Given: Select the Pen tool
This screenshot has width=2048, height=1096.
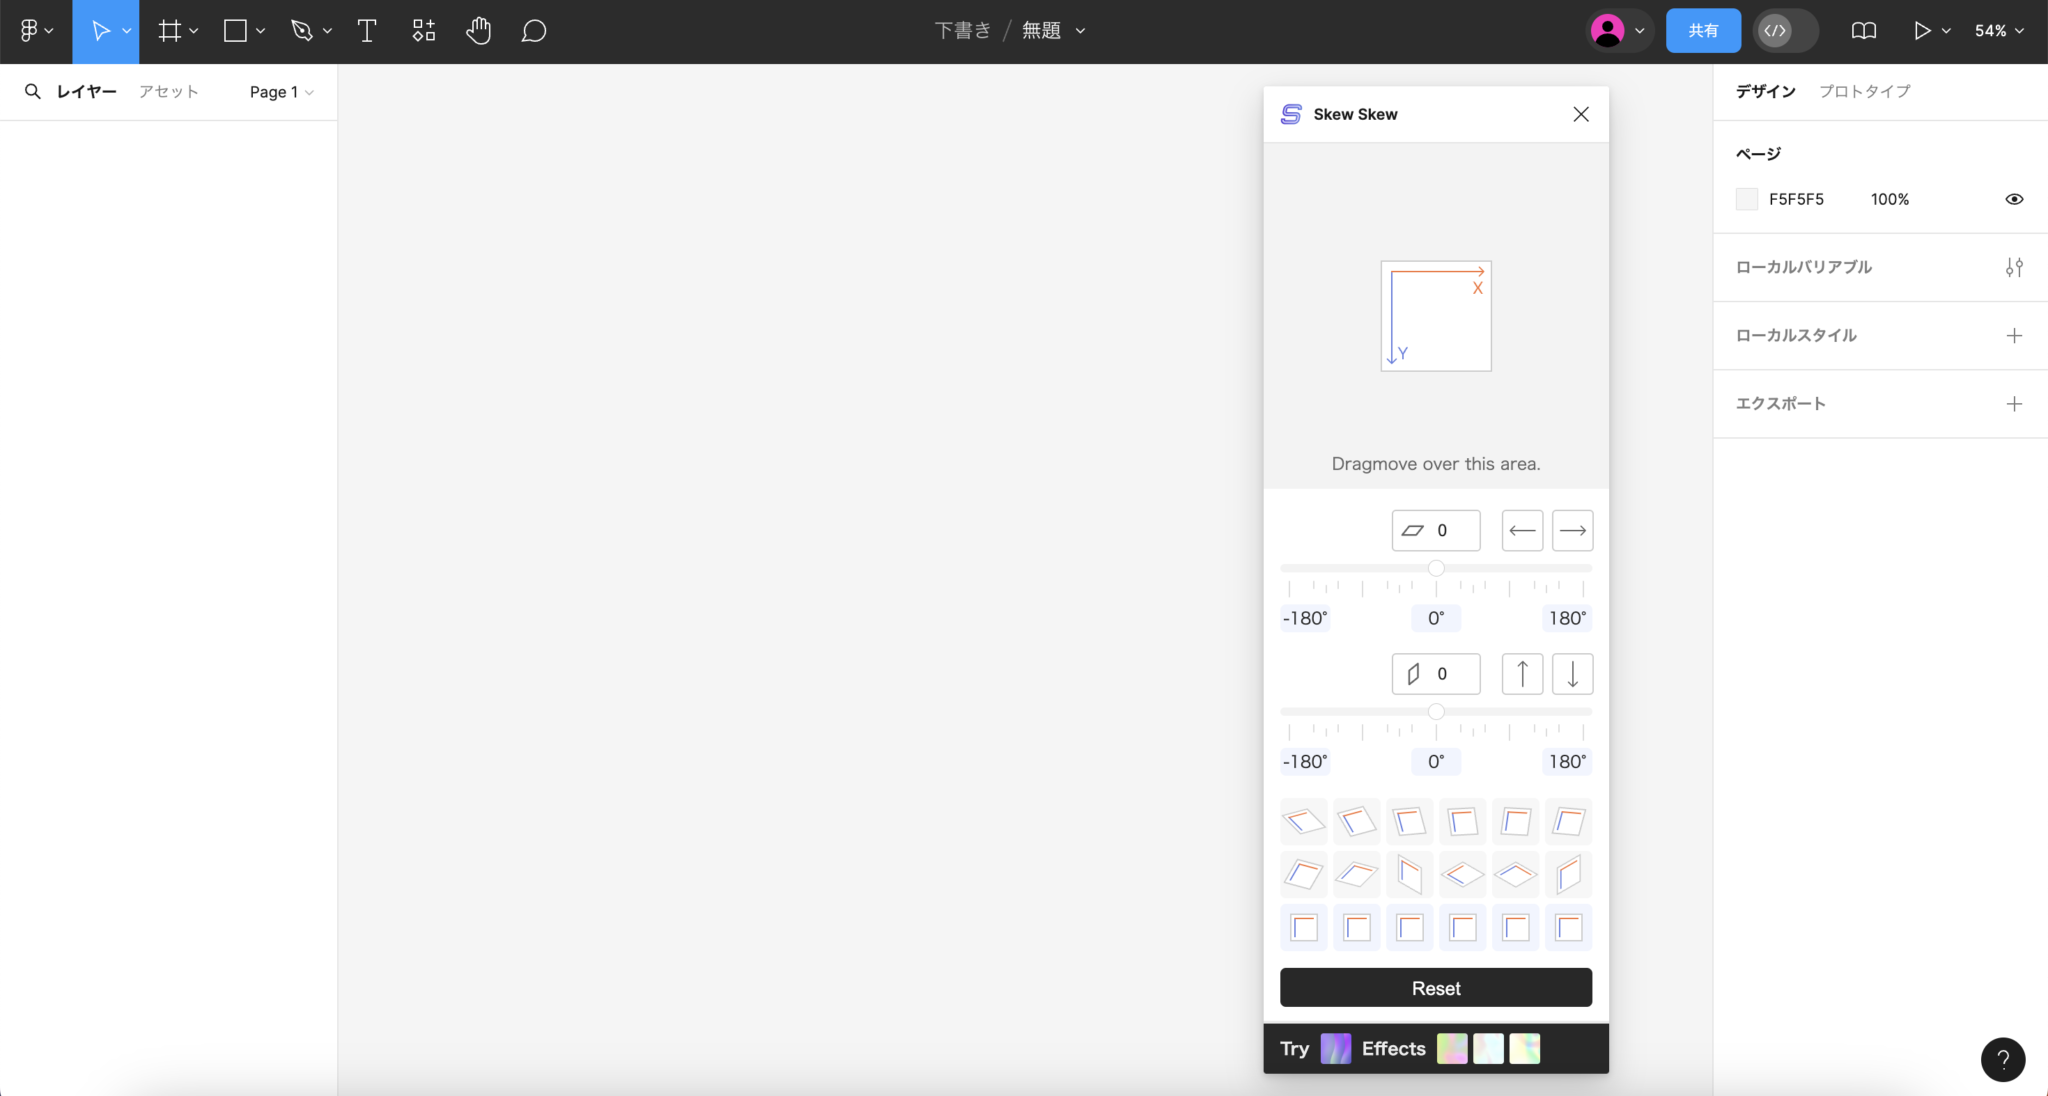Looking at the screenshot, I should (303, 31).
